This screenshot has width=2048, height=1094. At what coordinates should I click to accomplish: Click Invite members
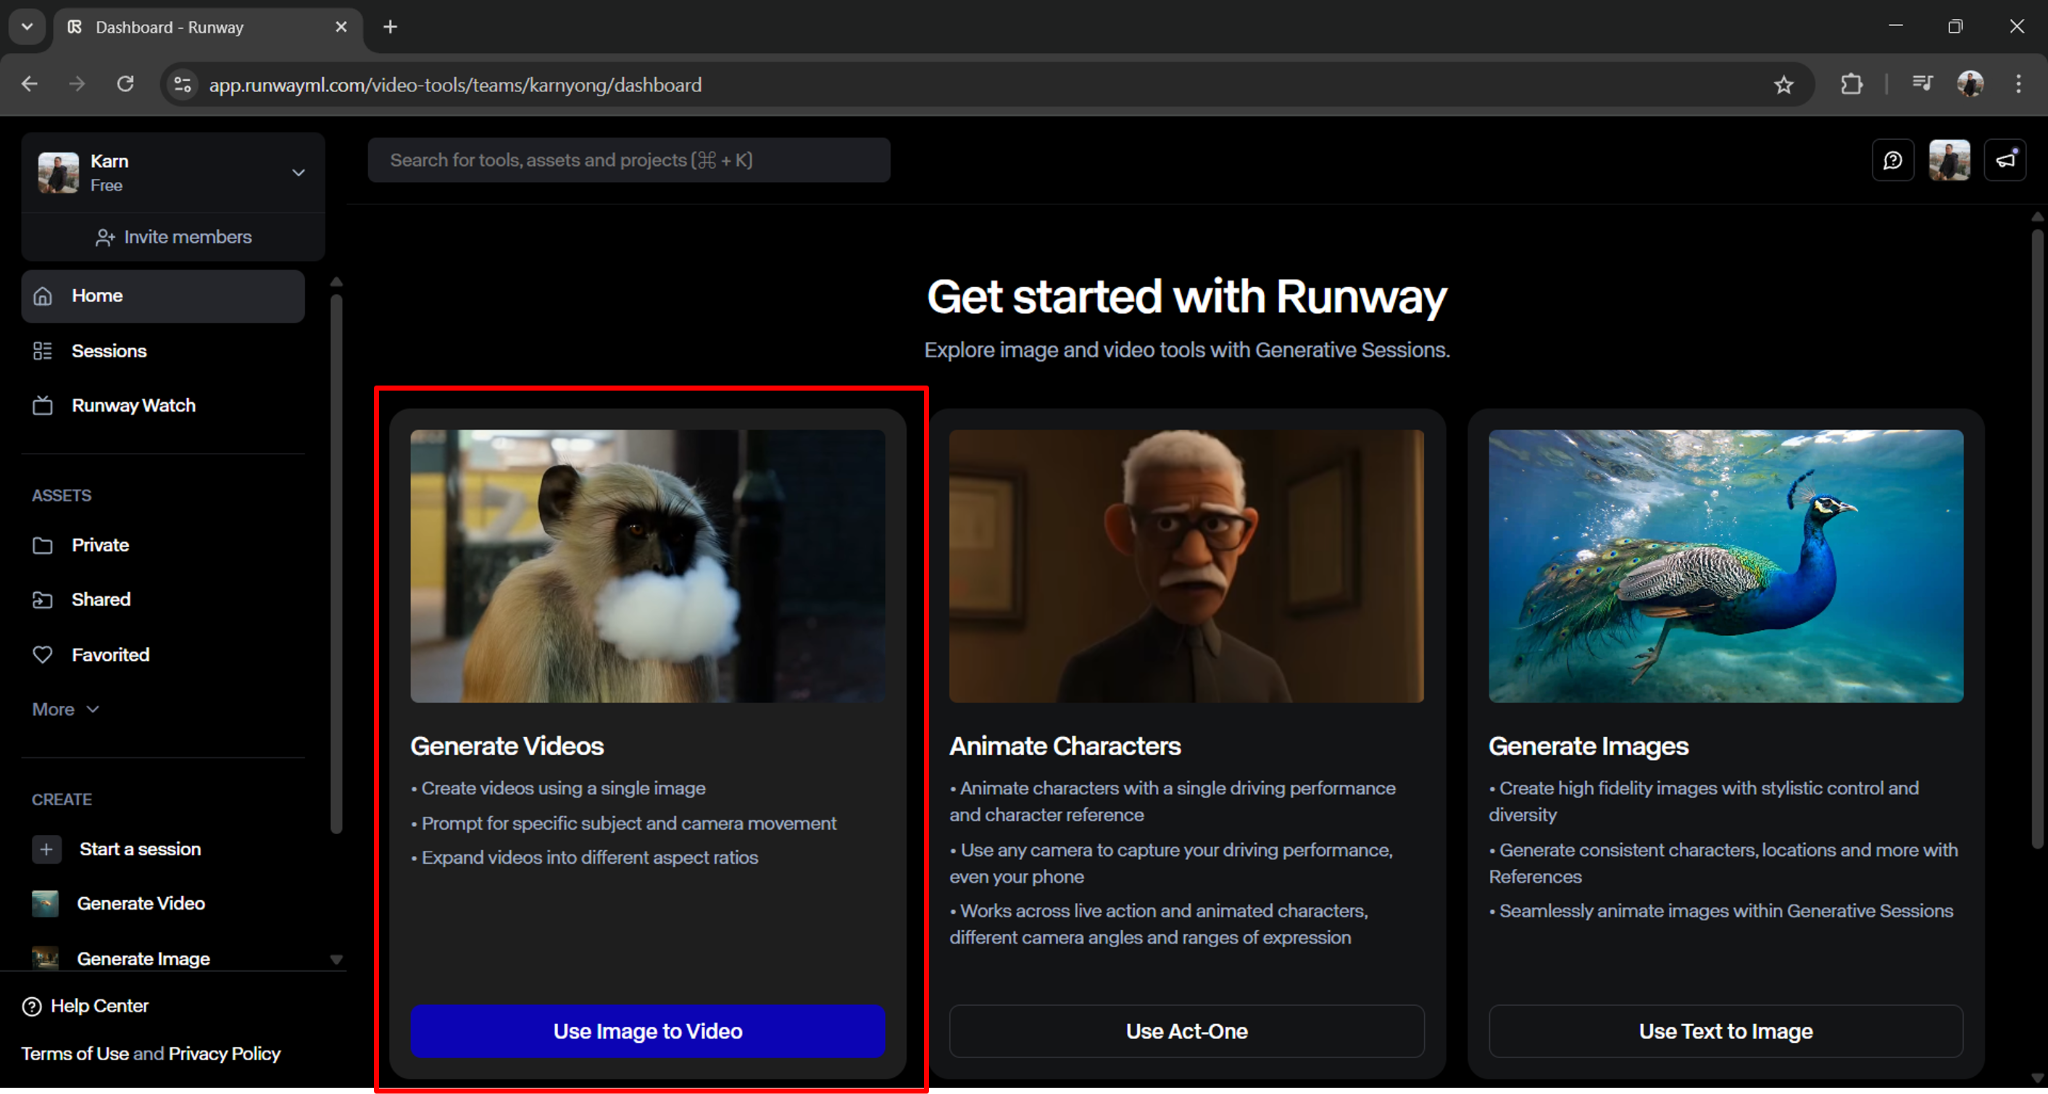(173, 237)
